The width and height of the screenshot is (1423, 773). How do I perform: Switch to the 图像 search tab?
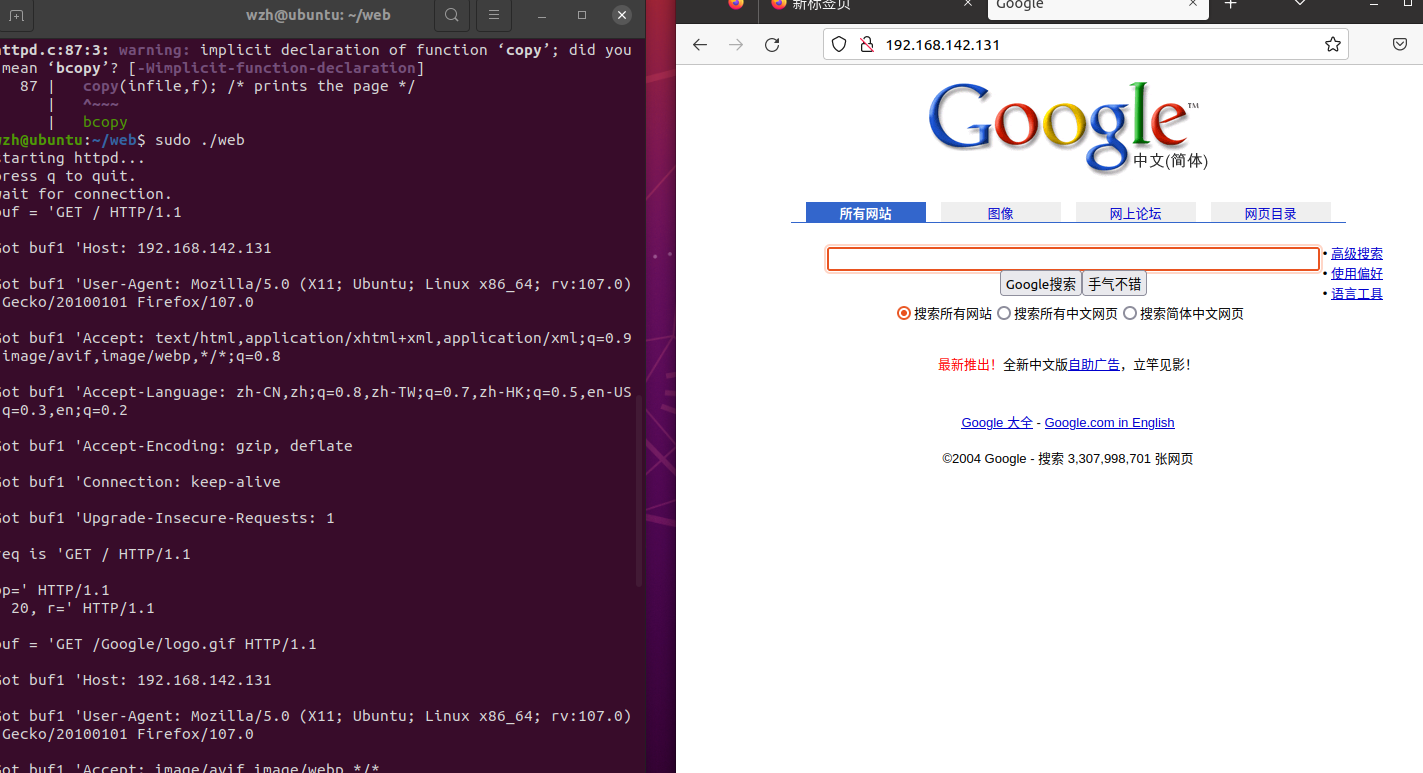[x=1001, y=213]
